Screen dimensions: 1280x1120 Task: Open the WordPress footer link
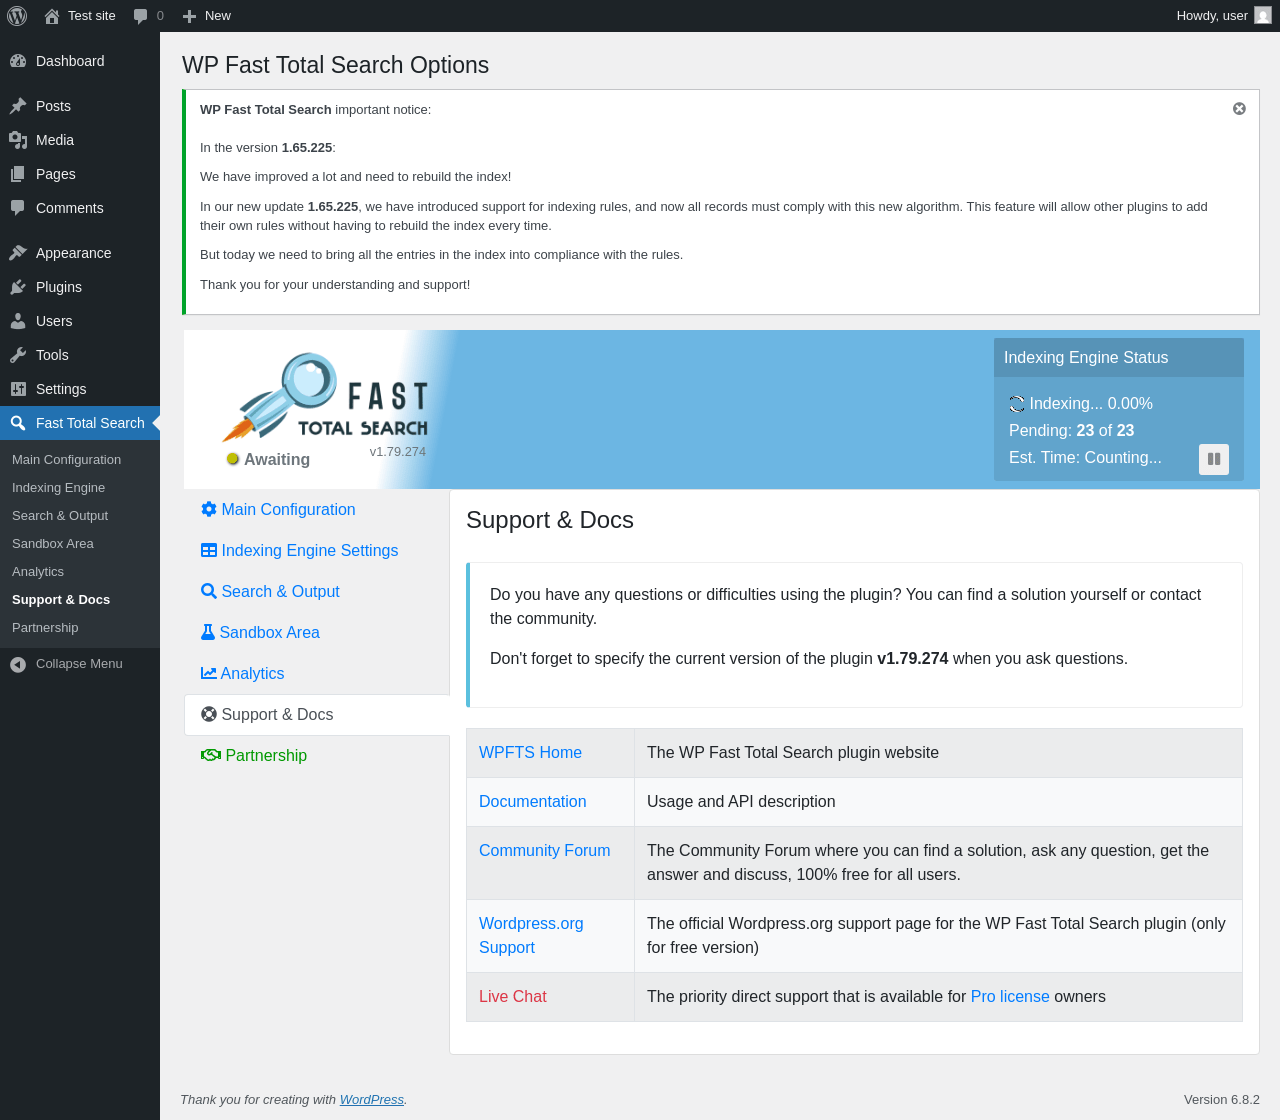tap(372, 1100)
